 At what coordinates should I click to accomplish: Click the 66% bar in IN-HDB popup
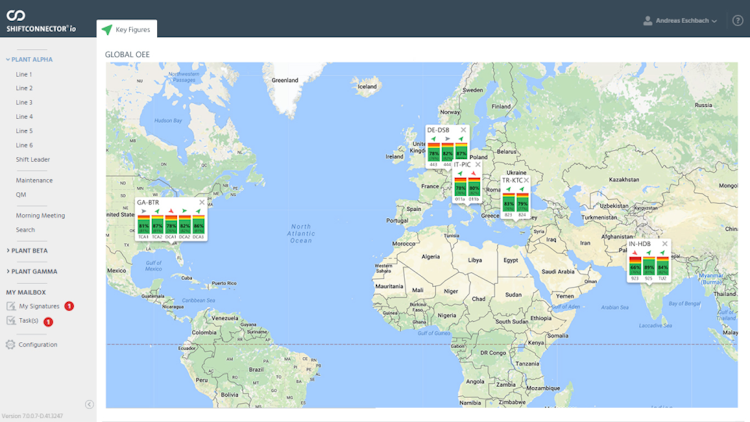(635, 266)
